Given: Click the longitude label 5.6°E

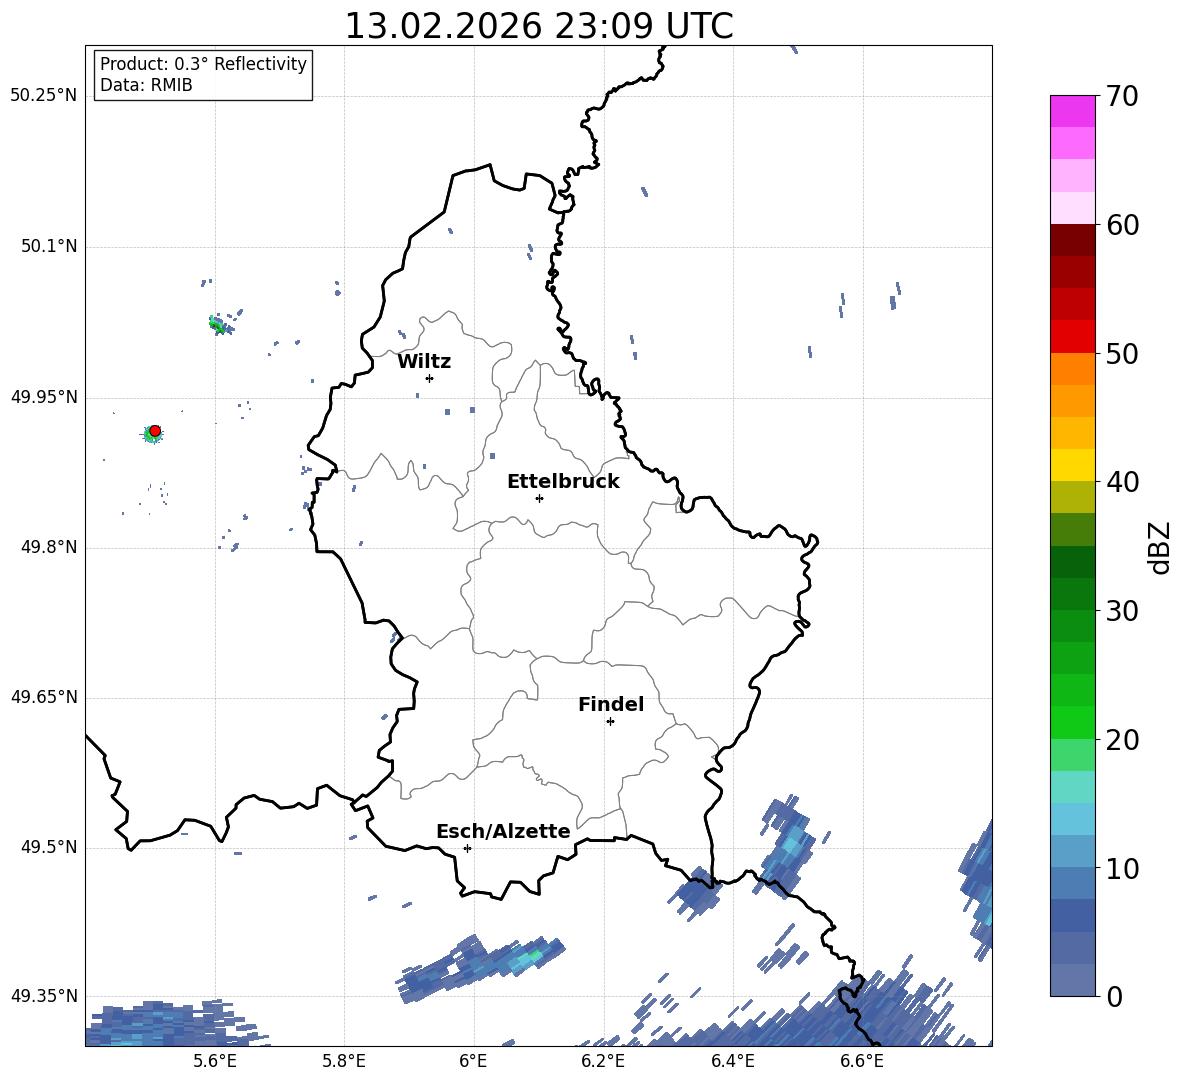Looking at the screenshot, I should [x=215, y=1061].
